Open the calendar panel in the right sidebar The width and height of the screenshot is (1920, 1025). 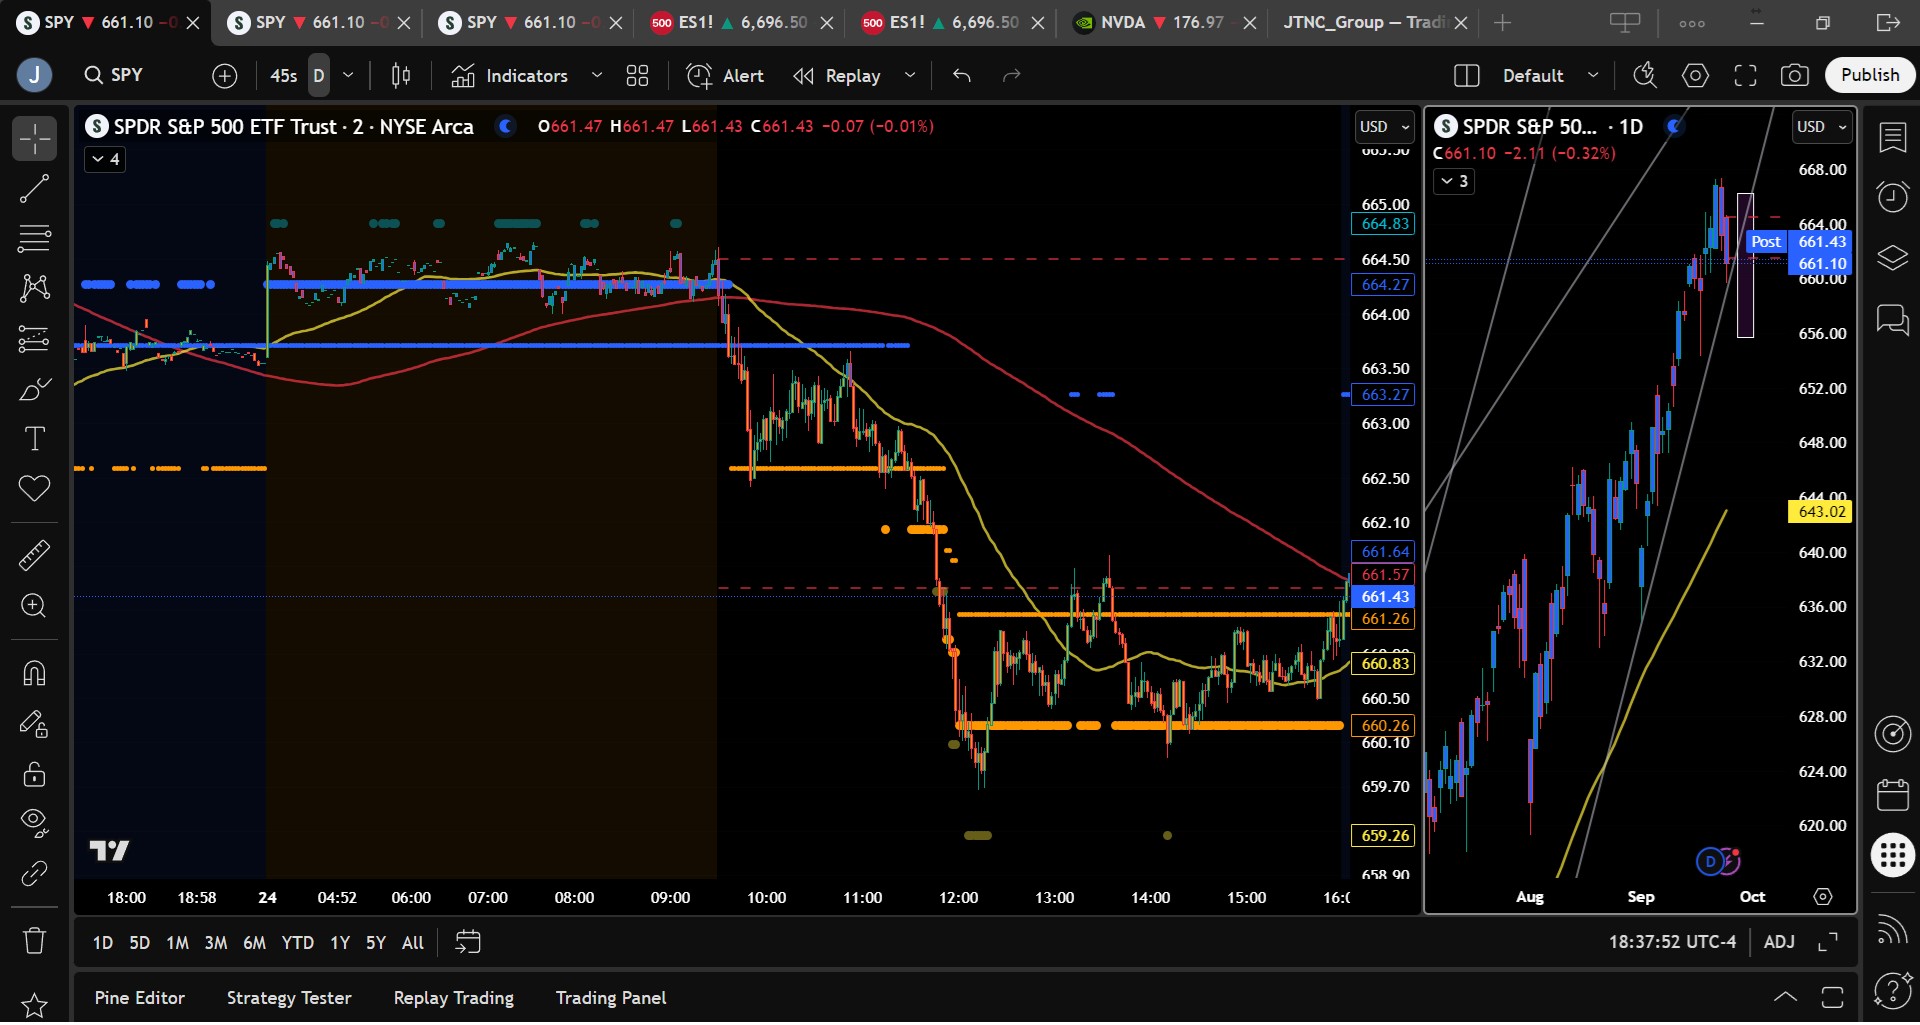tap(1893, 795)
